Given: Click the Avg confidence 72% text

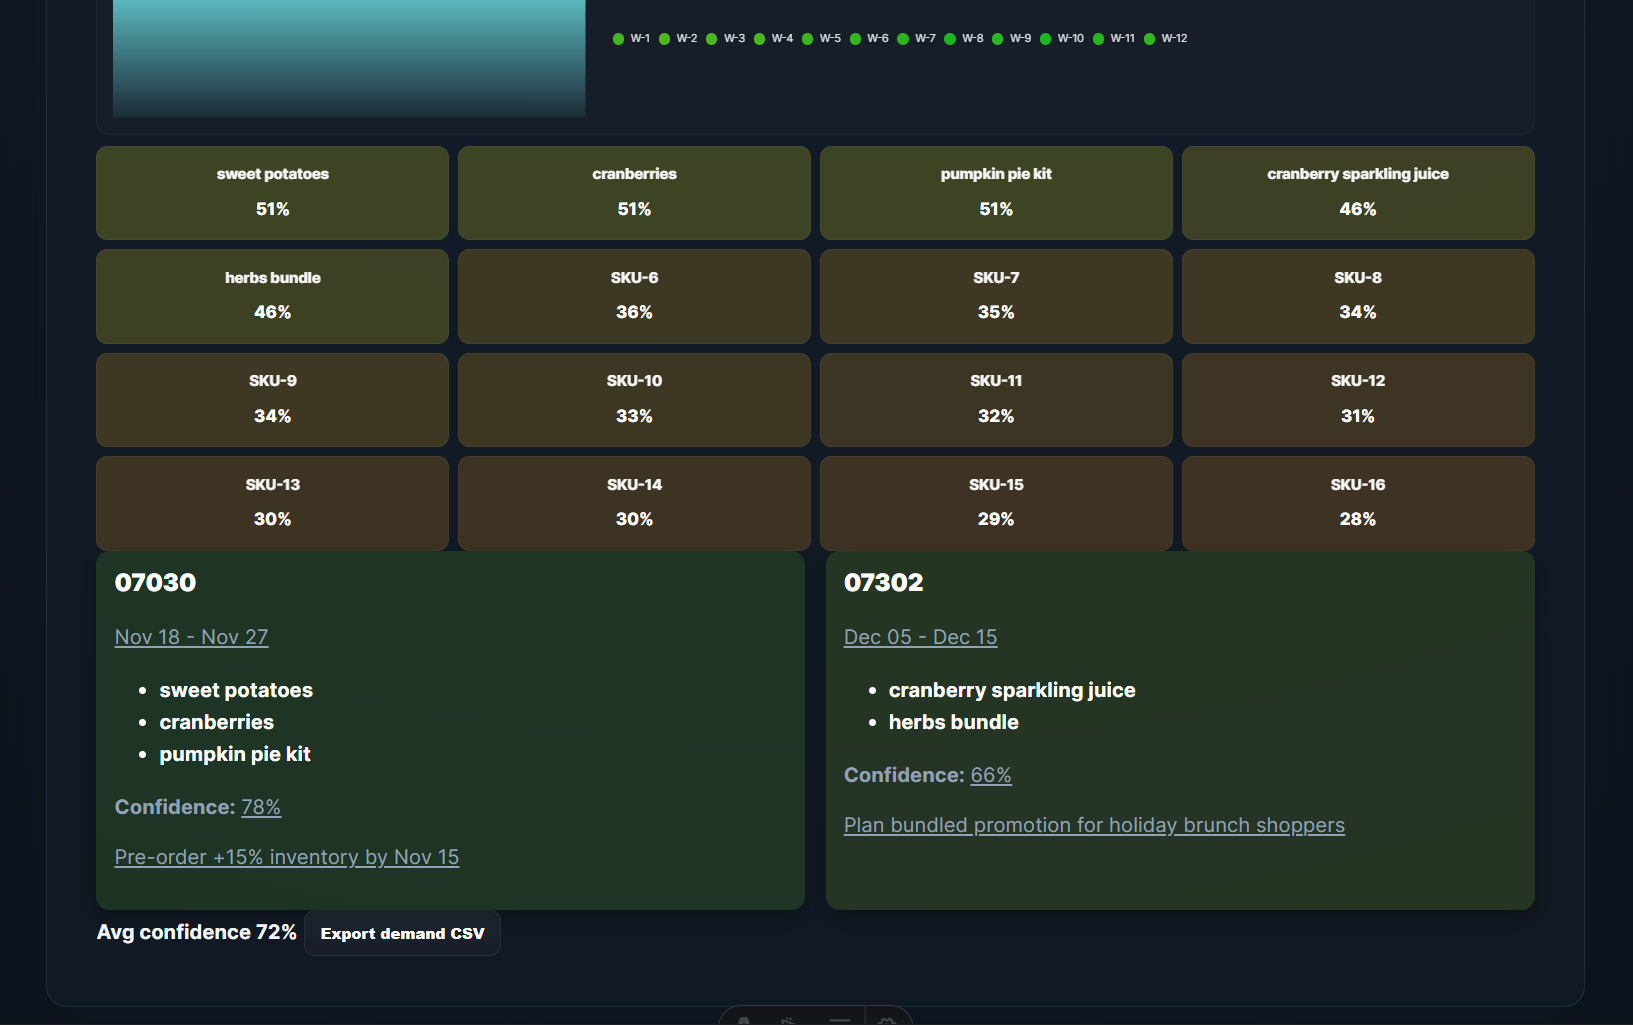Looking at the screenshot, I should pyautogui.click(x=197, y=932).
